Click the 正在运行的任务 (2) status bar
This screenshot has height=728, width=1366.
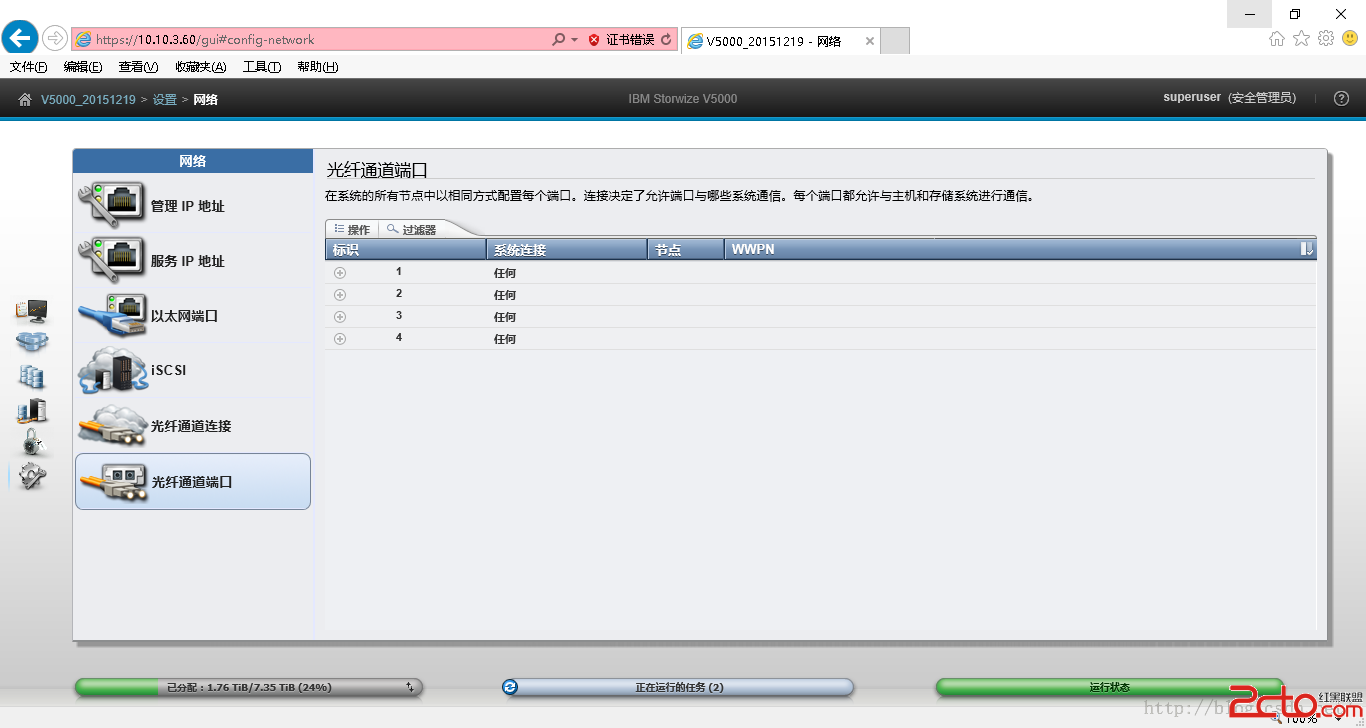[678, 687]
